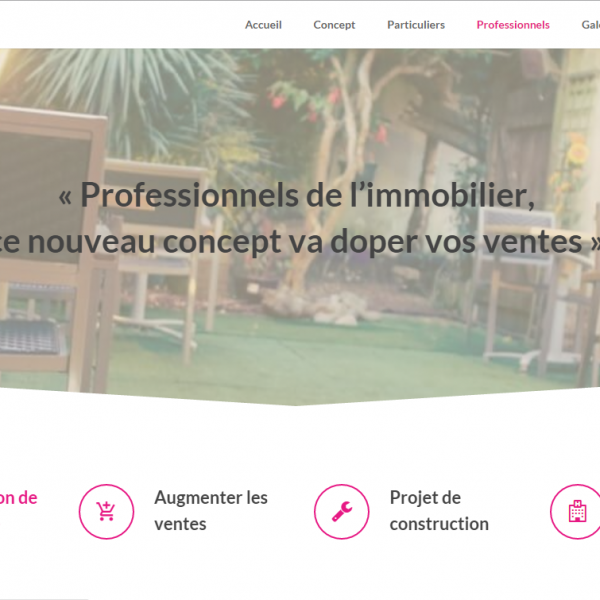The height and width of the screenshot is (600, 600).
Task: Click the "Projet de construction" heading
Action: coord(439,511)
